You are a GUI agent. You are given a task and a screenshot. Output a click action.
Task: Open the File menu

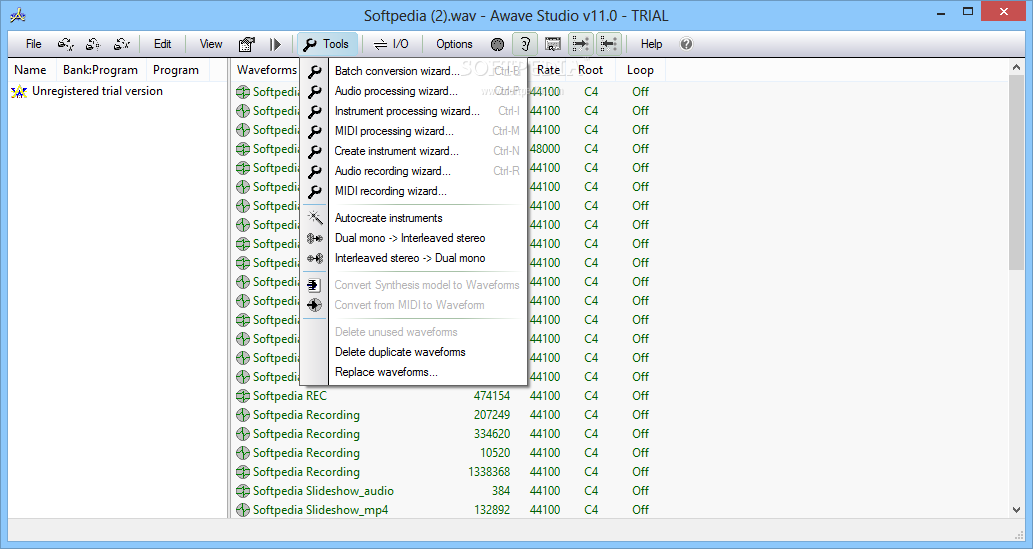point(33,44)
